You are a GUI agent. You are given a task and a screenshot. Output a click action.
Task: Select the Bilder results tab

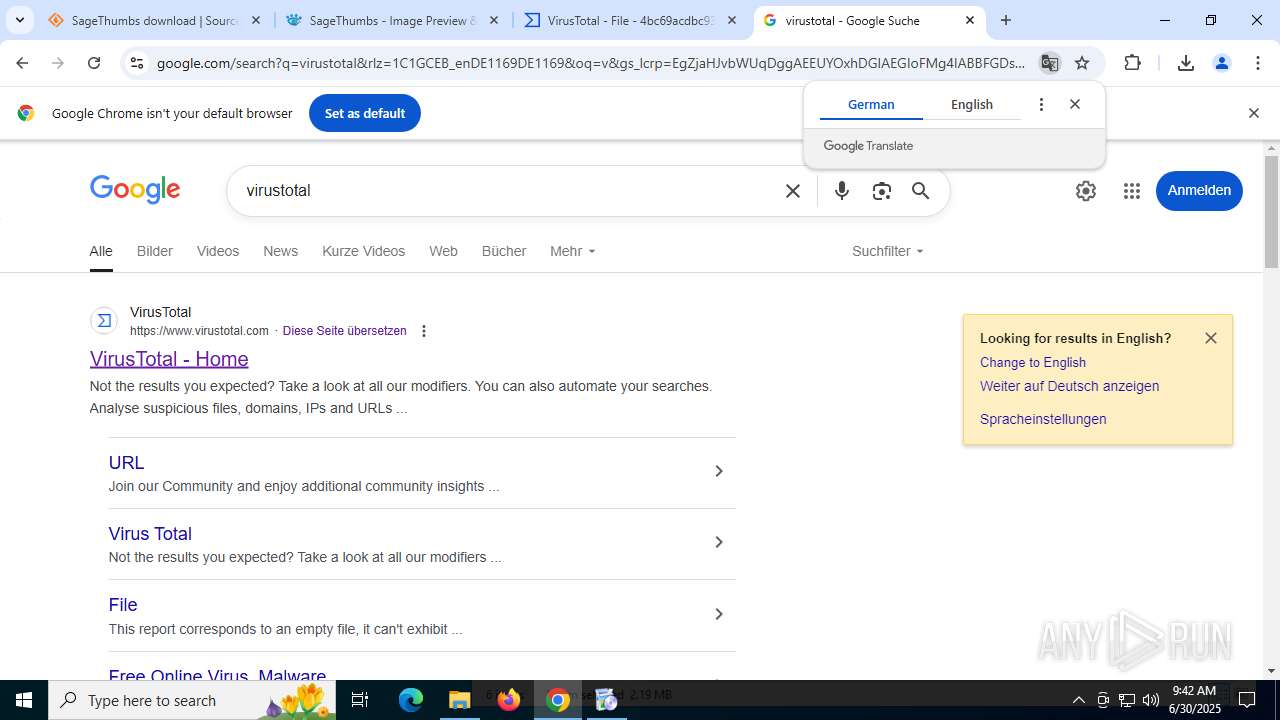155,251
